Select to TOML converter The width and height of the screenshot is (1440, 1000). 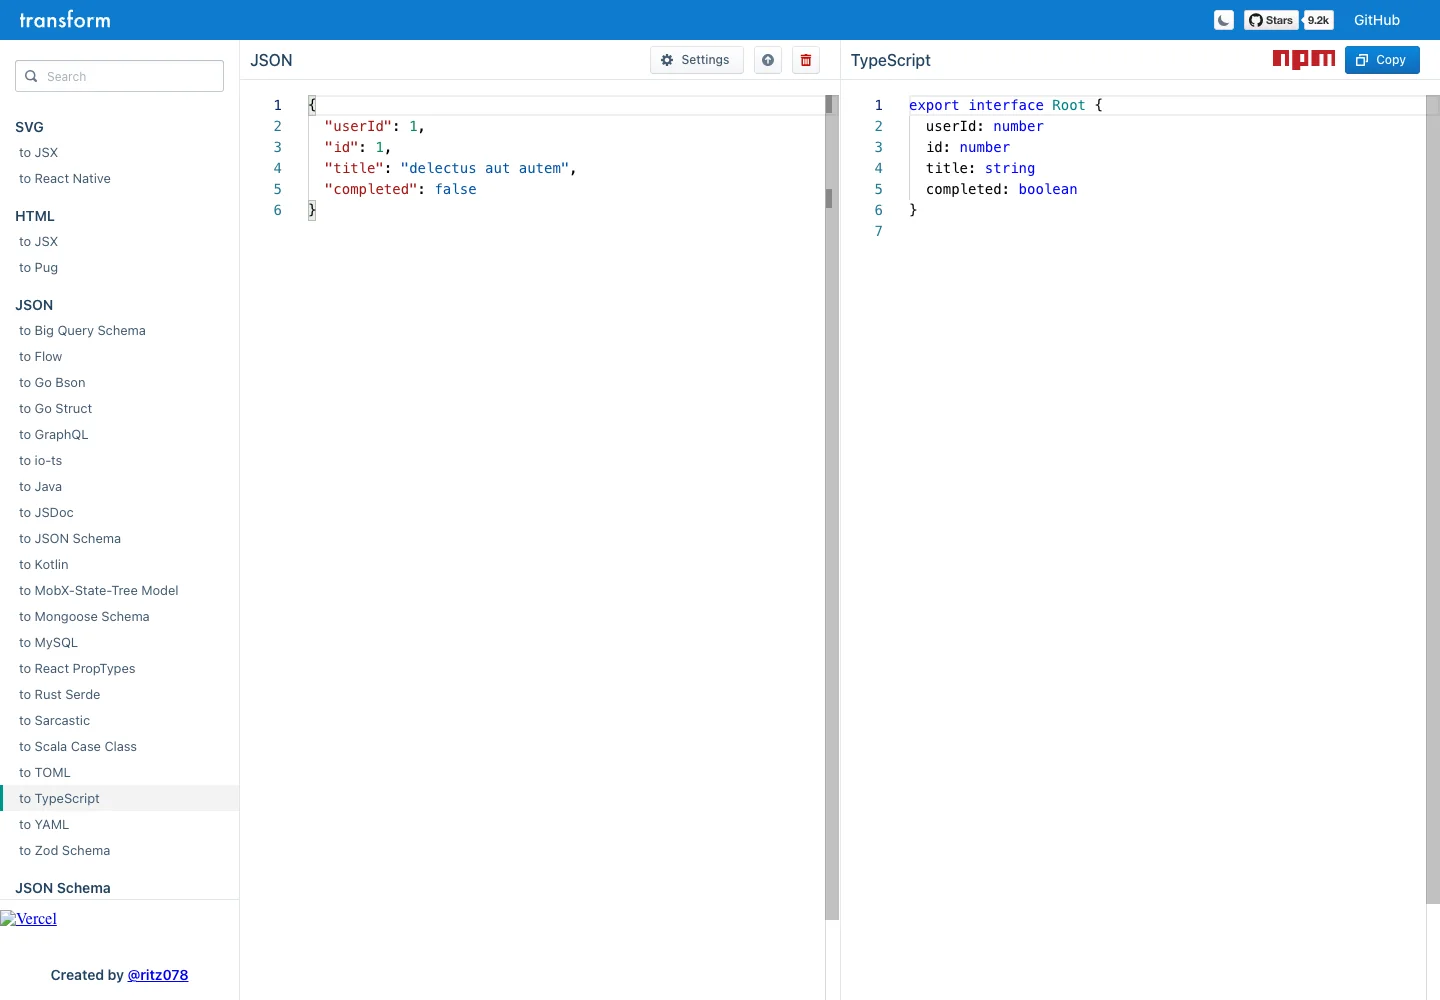(119, 773)
